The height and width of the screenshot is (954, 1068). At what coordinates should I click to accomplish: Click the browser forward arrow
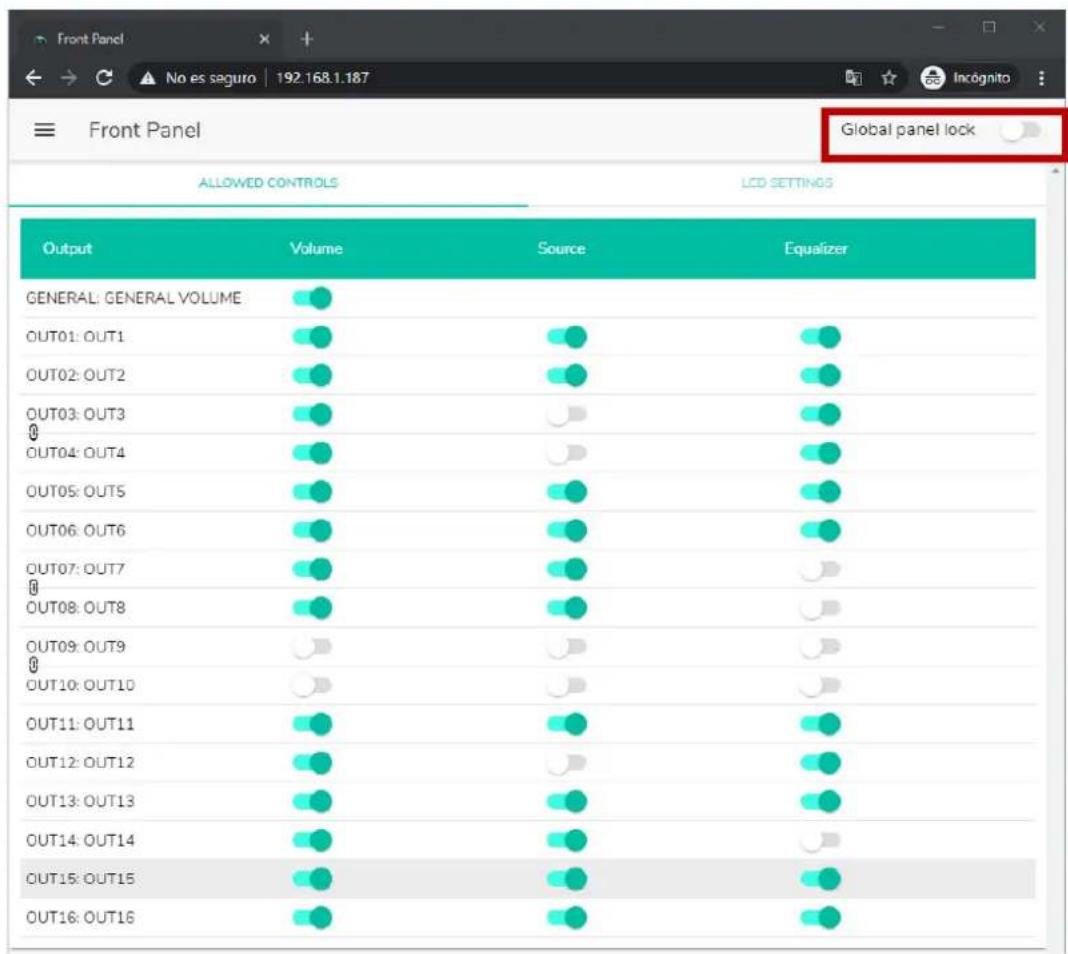[69, 78]
